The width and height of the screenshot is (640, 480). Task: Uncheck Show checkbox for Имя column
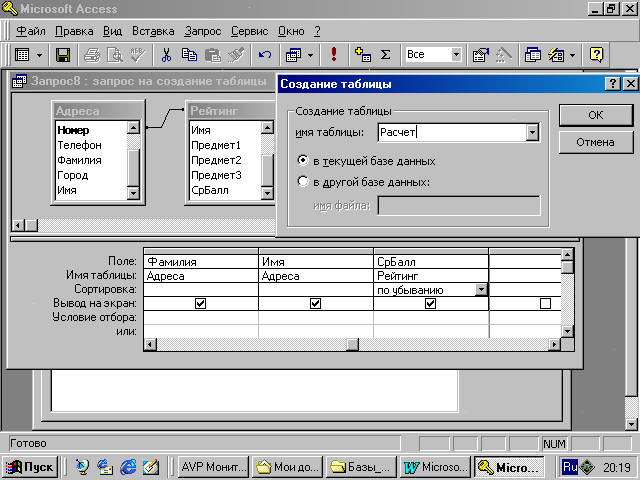316,303
